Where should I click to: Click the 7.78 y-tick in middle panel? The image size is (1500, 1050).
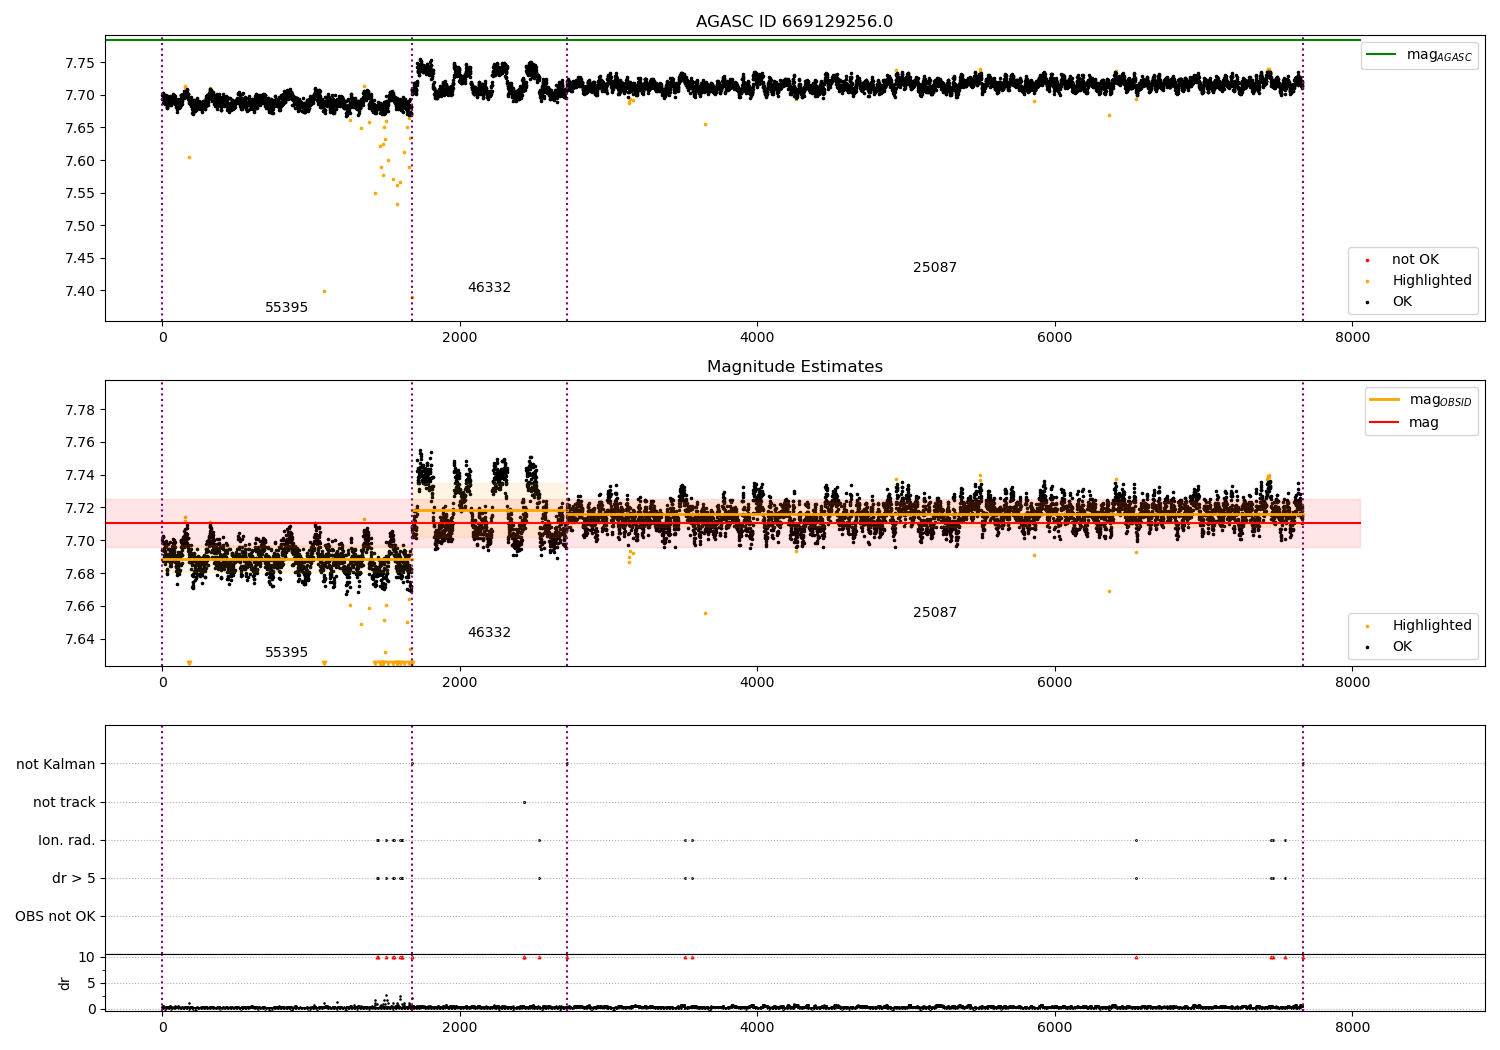click(x=80, y=411)
